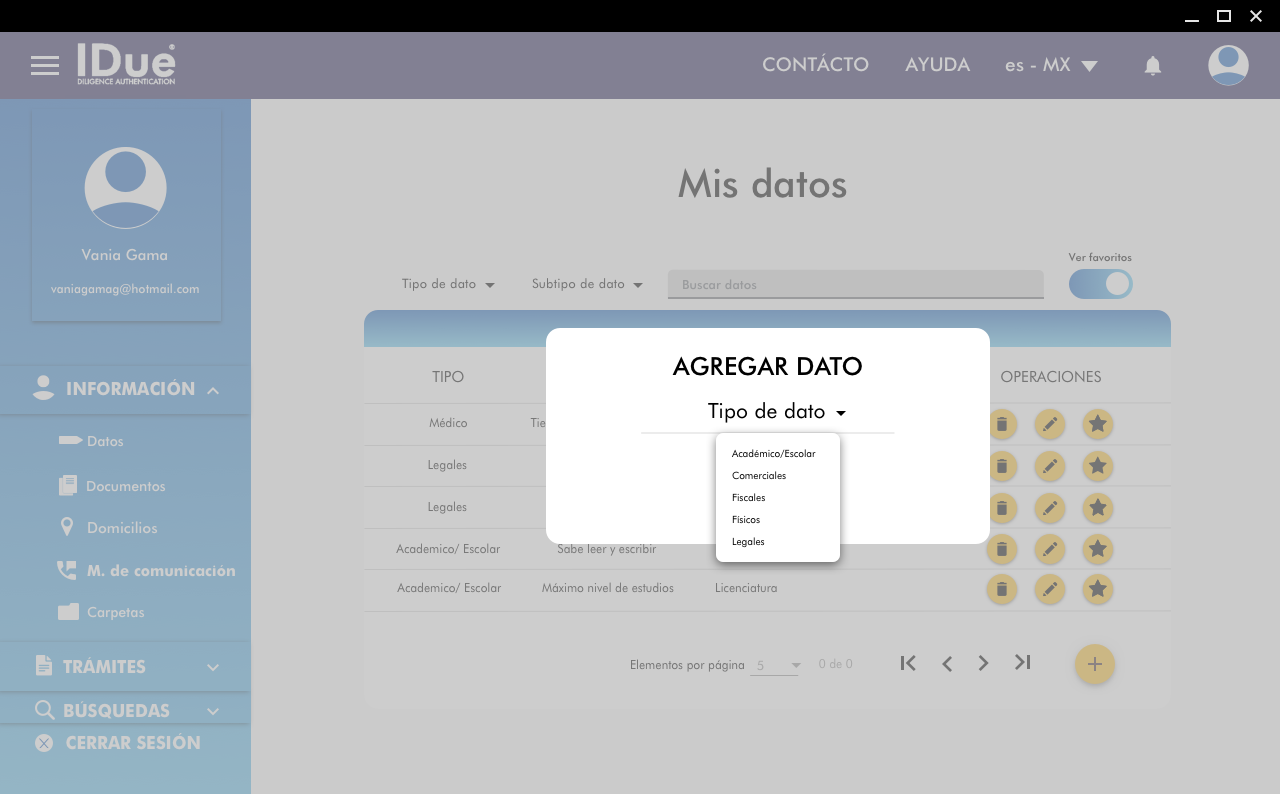
Task: Click the Buscar datos search field
Action: coord(855,285)
